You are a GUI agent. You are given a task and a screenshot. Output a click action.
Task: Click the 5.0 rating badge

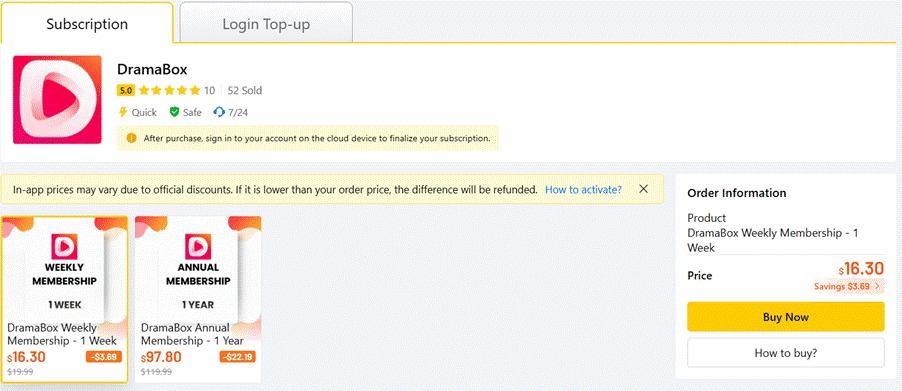[x=126, y=90]
